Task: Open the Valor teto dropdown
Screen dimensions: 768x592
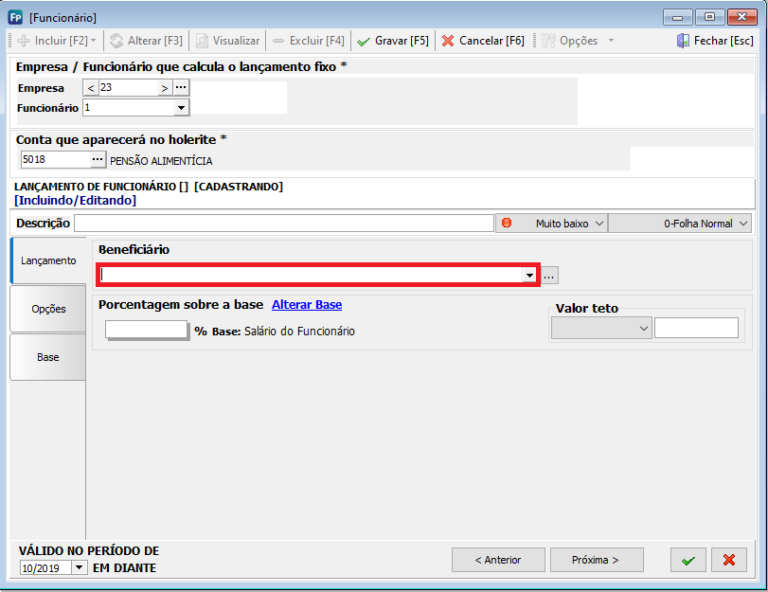Action: pyautogui.click(x=601, y=328)
